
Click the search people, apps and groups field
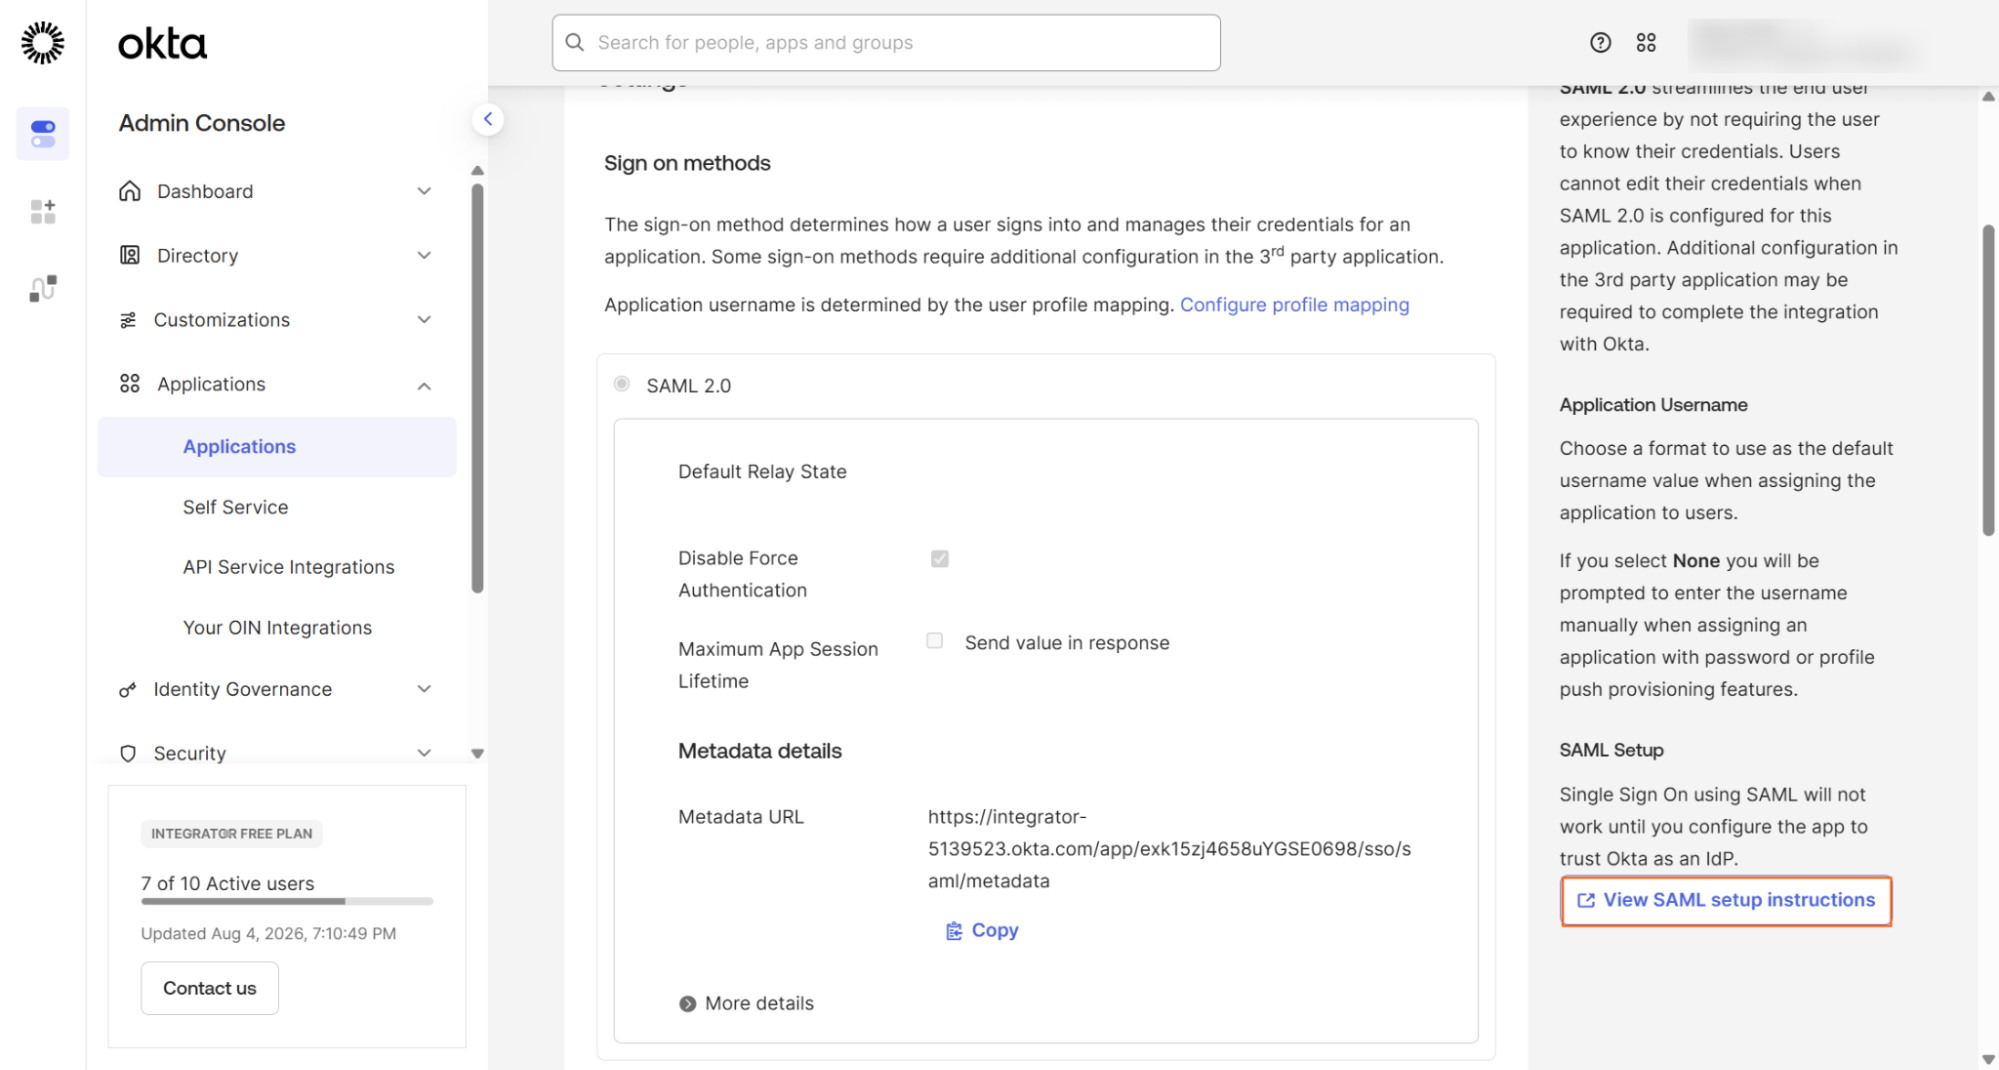[x=886, y=42]
